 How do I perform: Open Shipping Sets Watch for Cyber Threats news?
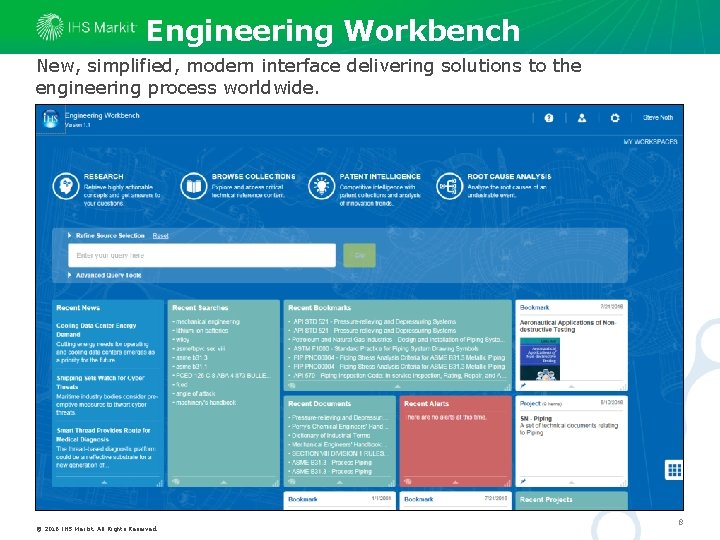coord(100,382)
